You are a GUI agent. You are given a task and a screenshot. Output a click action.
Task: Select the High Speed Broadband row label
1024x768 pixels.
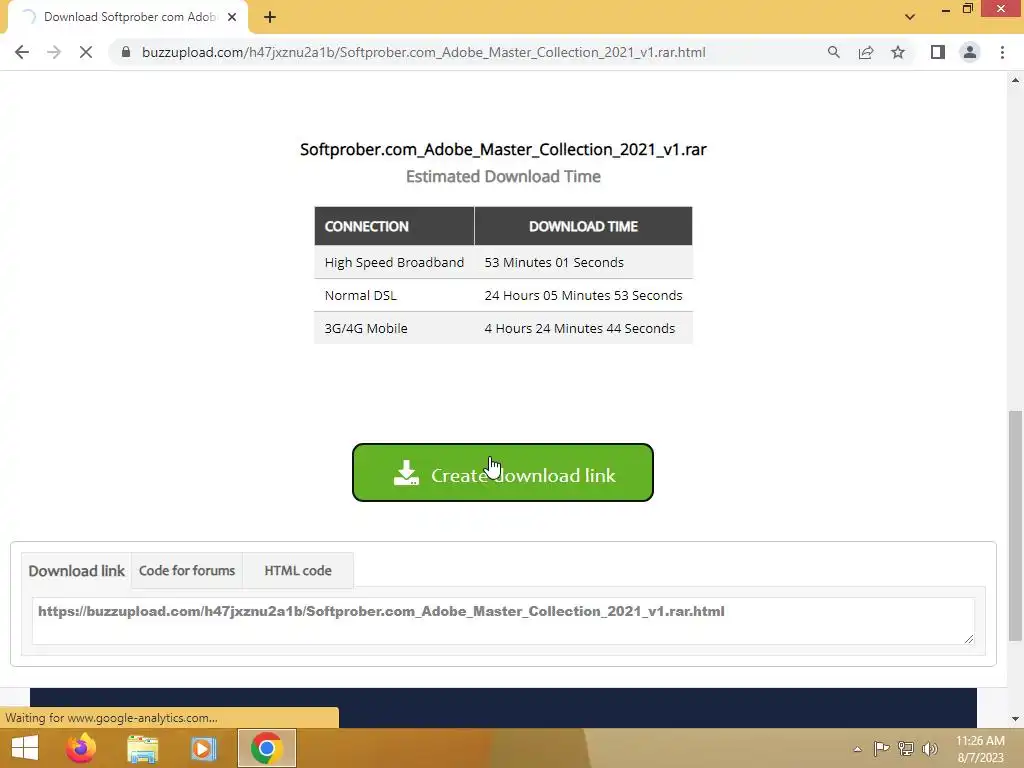click(x=394, y=263)
